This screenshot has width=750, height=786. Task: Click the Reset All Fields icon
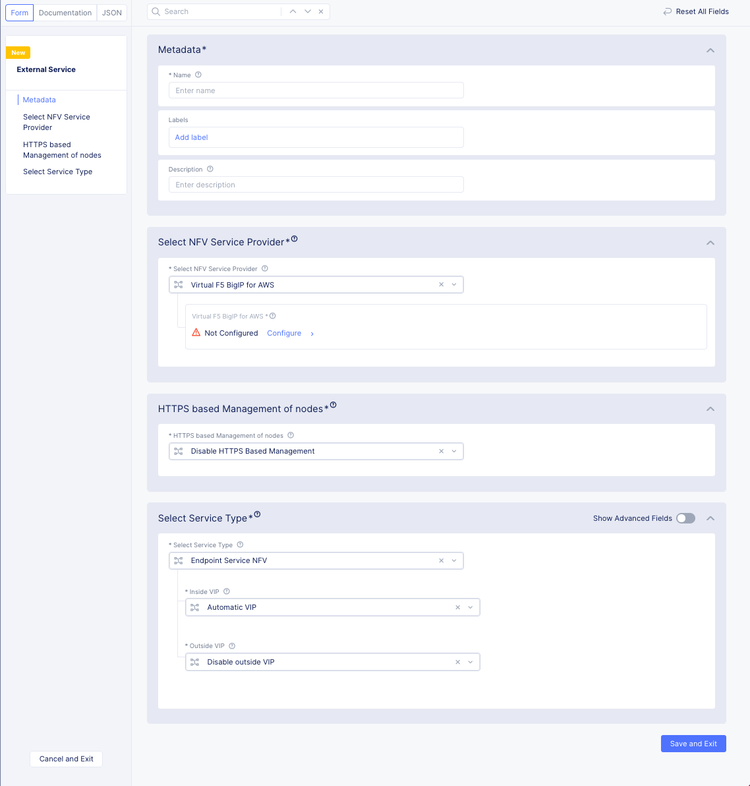point(667,12)
